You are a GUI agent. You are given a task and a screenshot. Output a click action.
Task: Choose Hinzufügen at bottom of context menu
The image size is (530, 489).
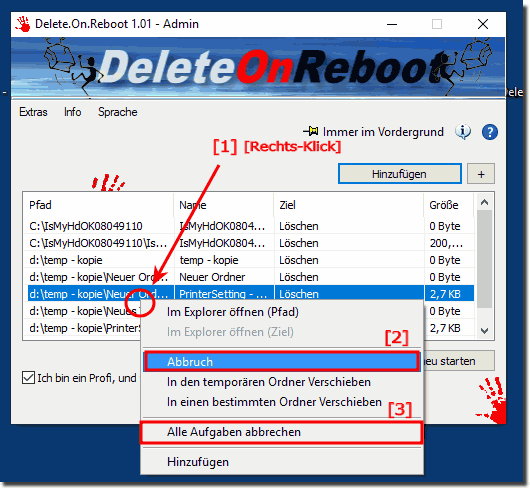(x=282, y=462)
